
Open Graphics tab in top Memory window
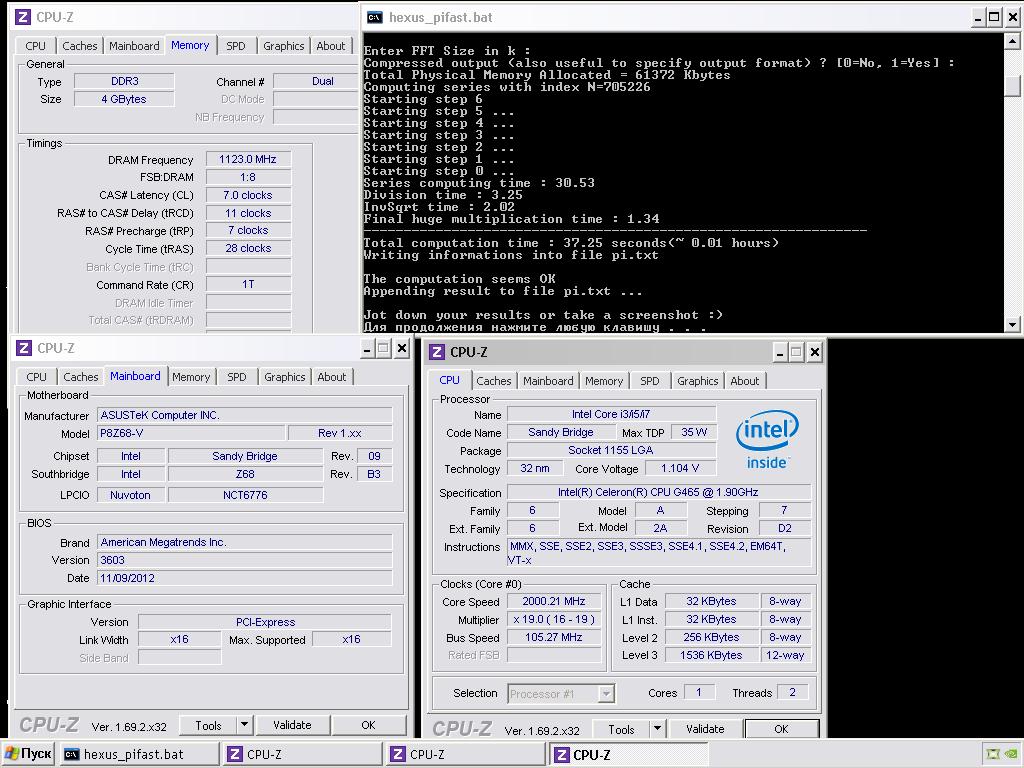[283, 46]
